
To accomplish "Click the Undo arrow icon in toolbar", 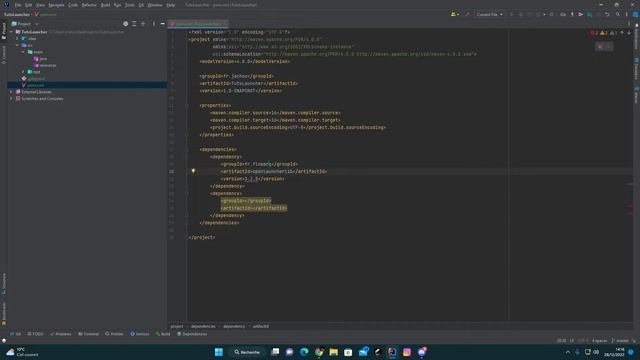I will point(607,14).
